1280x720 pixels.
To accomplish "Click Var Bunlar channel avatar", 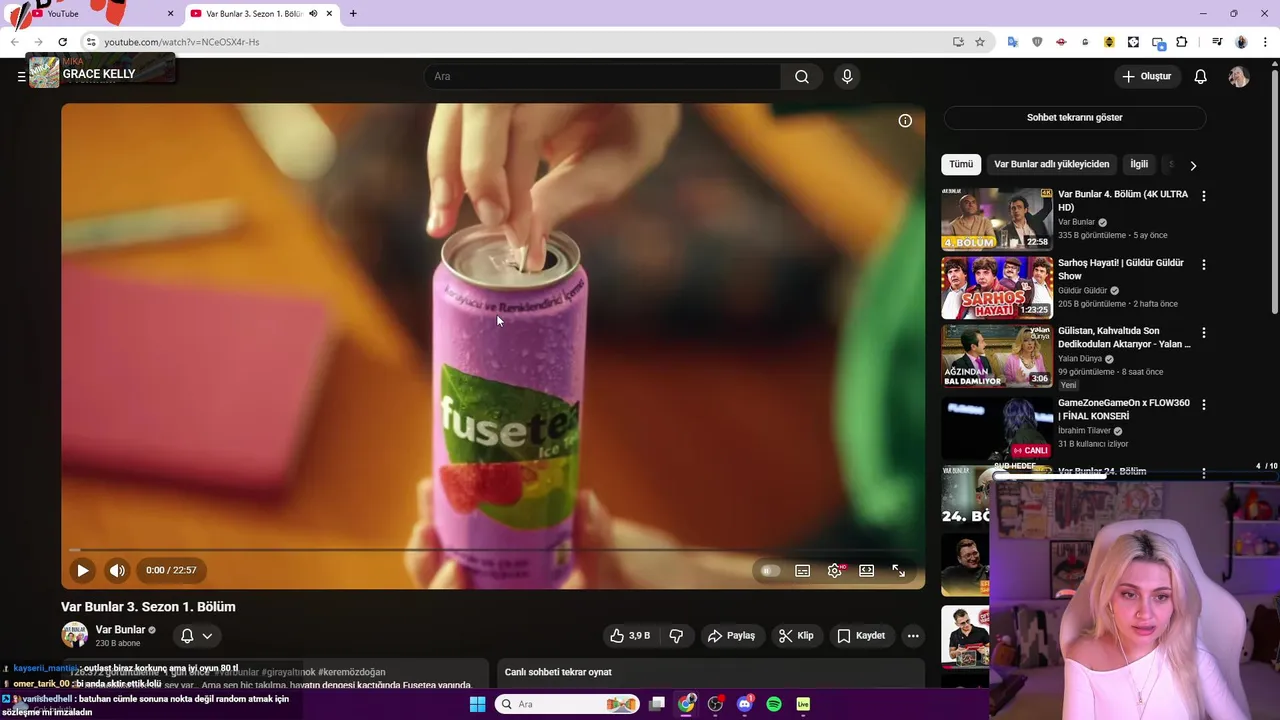I will coord(74,635).
